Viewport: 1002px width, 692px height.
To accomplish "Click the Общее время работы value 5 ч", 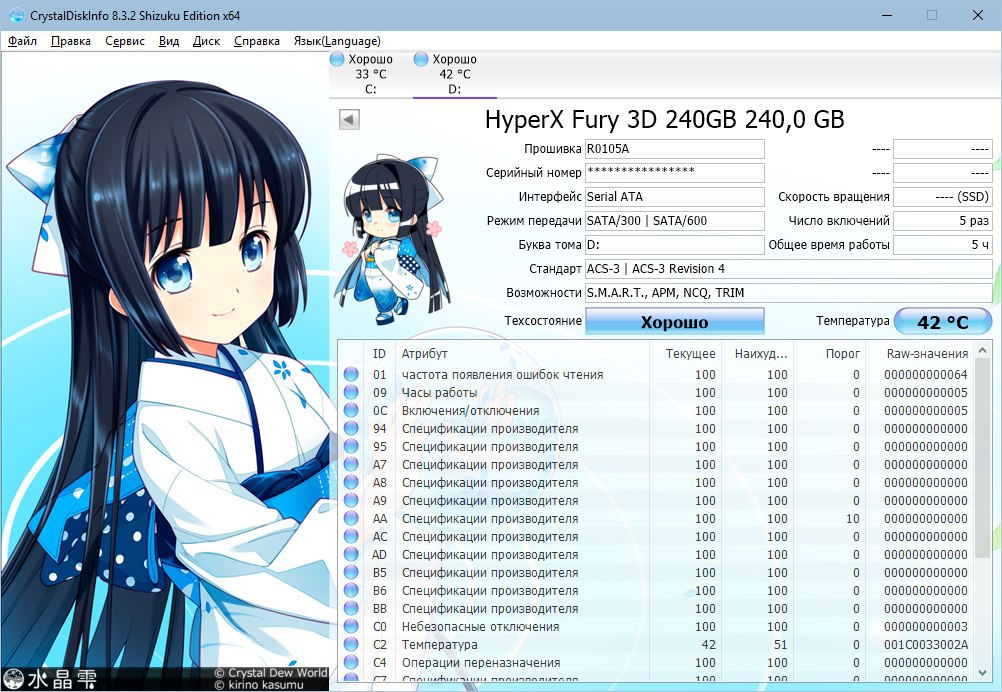I will (943, 245).
